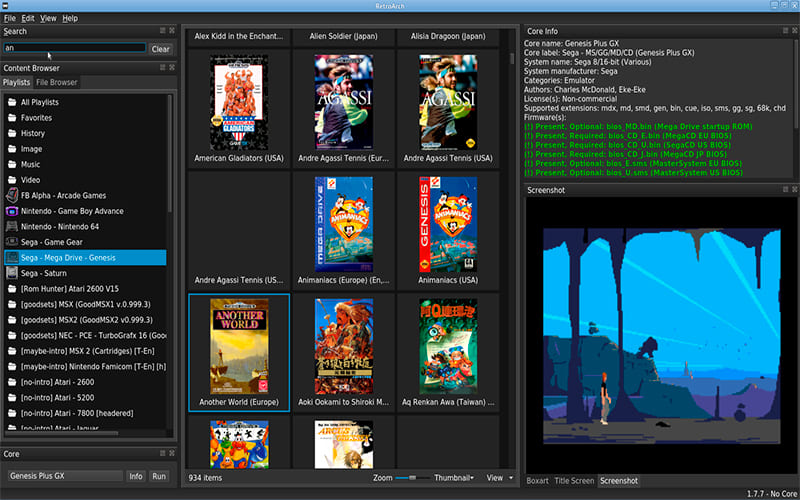
Task: Select Animaniacs (USA) boxart
Action: [x=448, y=224]
